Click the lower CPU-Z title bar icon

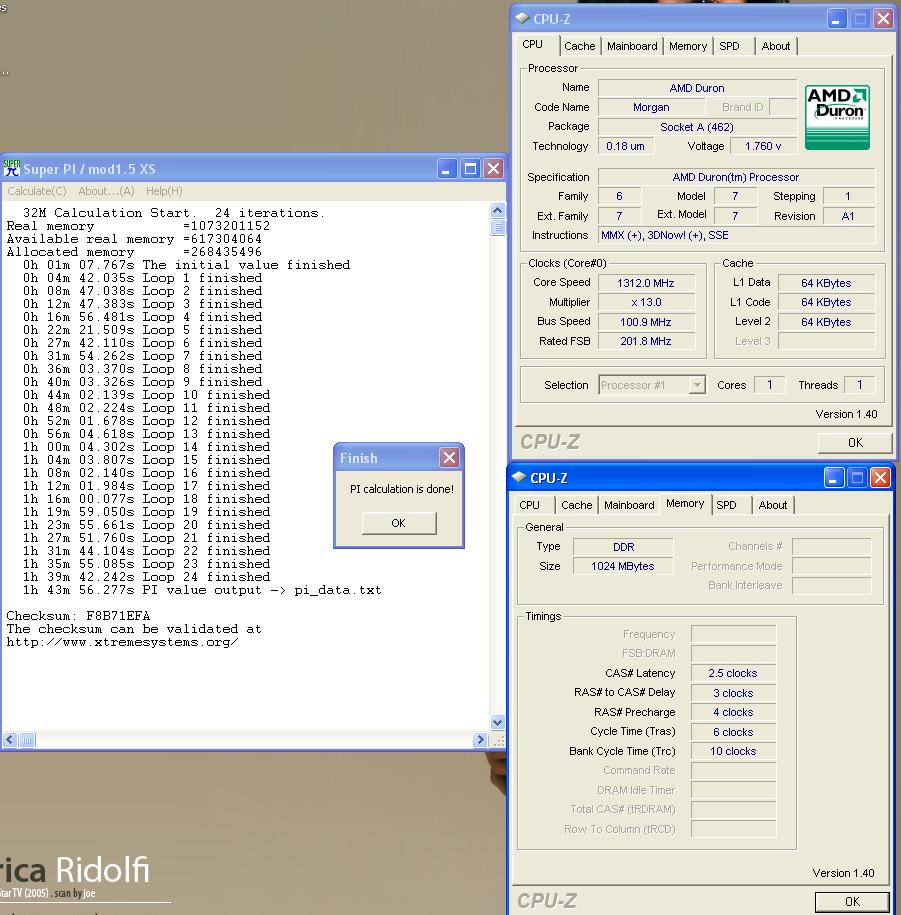pos(519,478)
